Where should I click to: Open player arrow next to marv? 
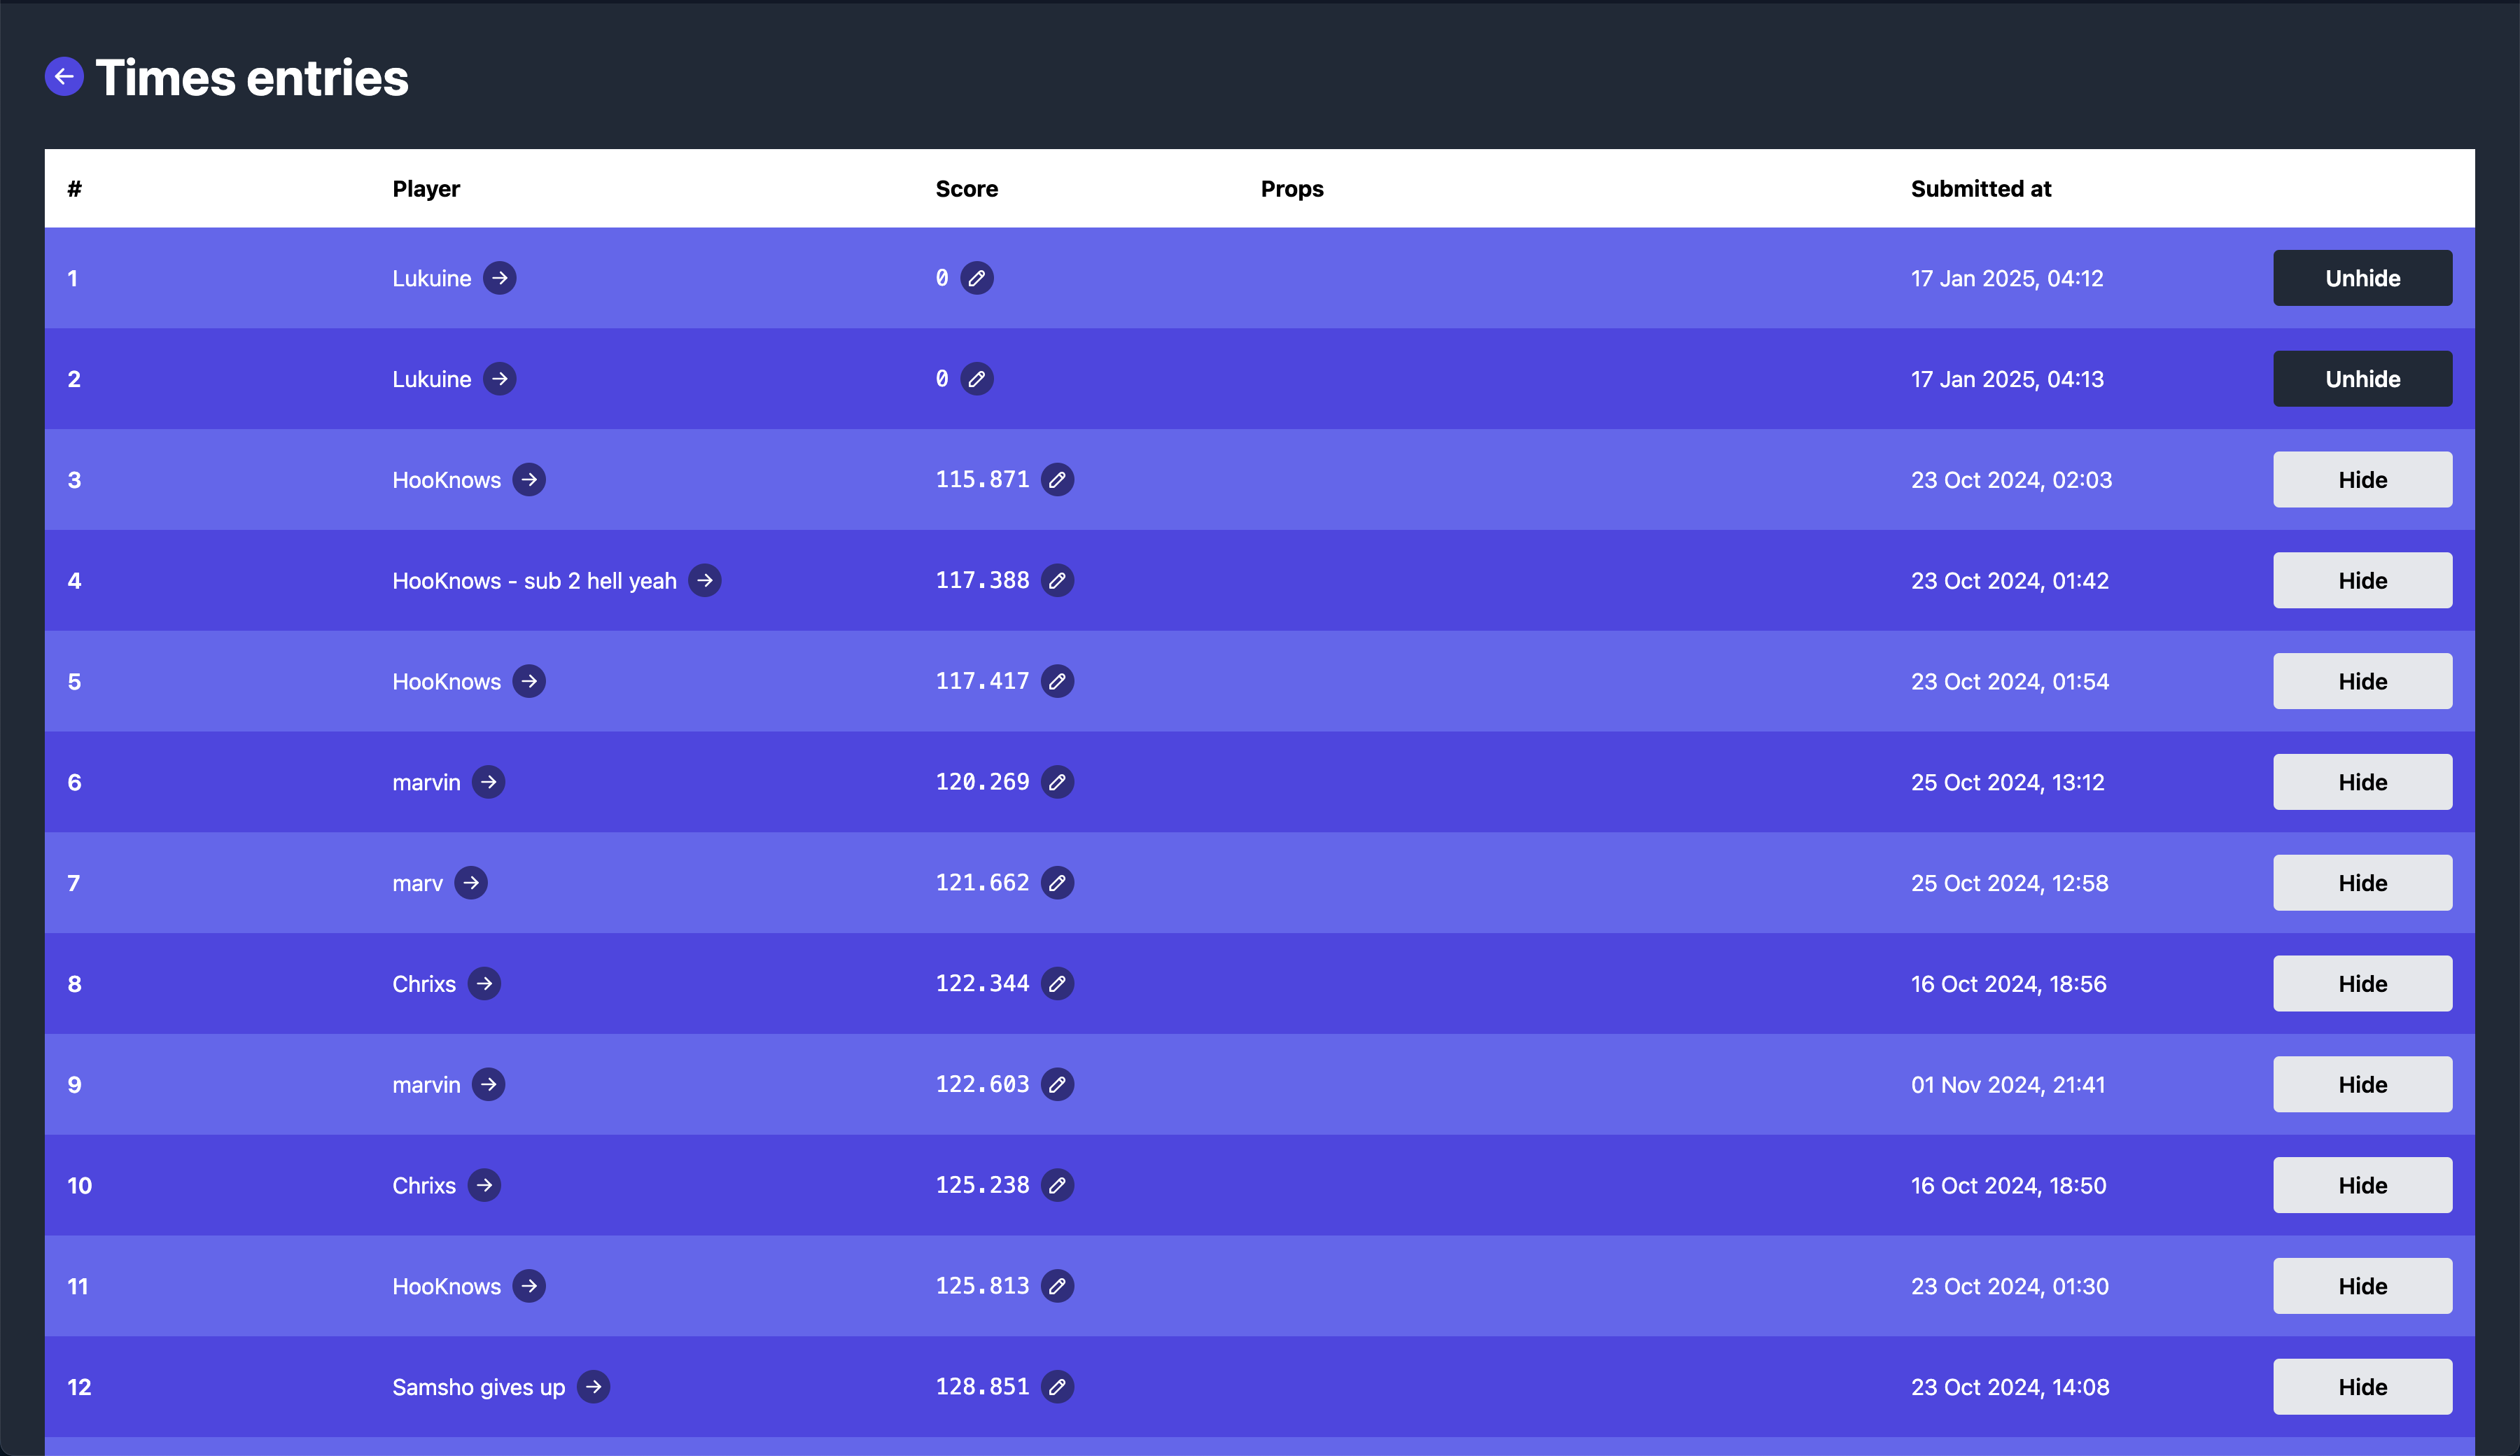pyautogui.click(x=471, y=883)
